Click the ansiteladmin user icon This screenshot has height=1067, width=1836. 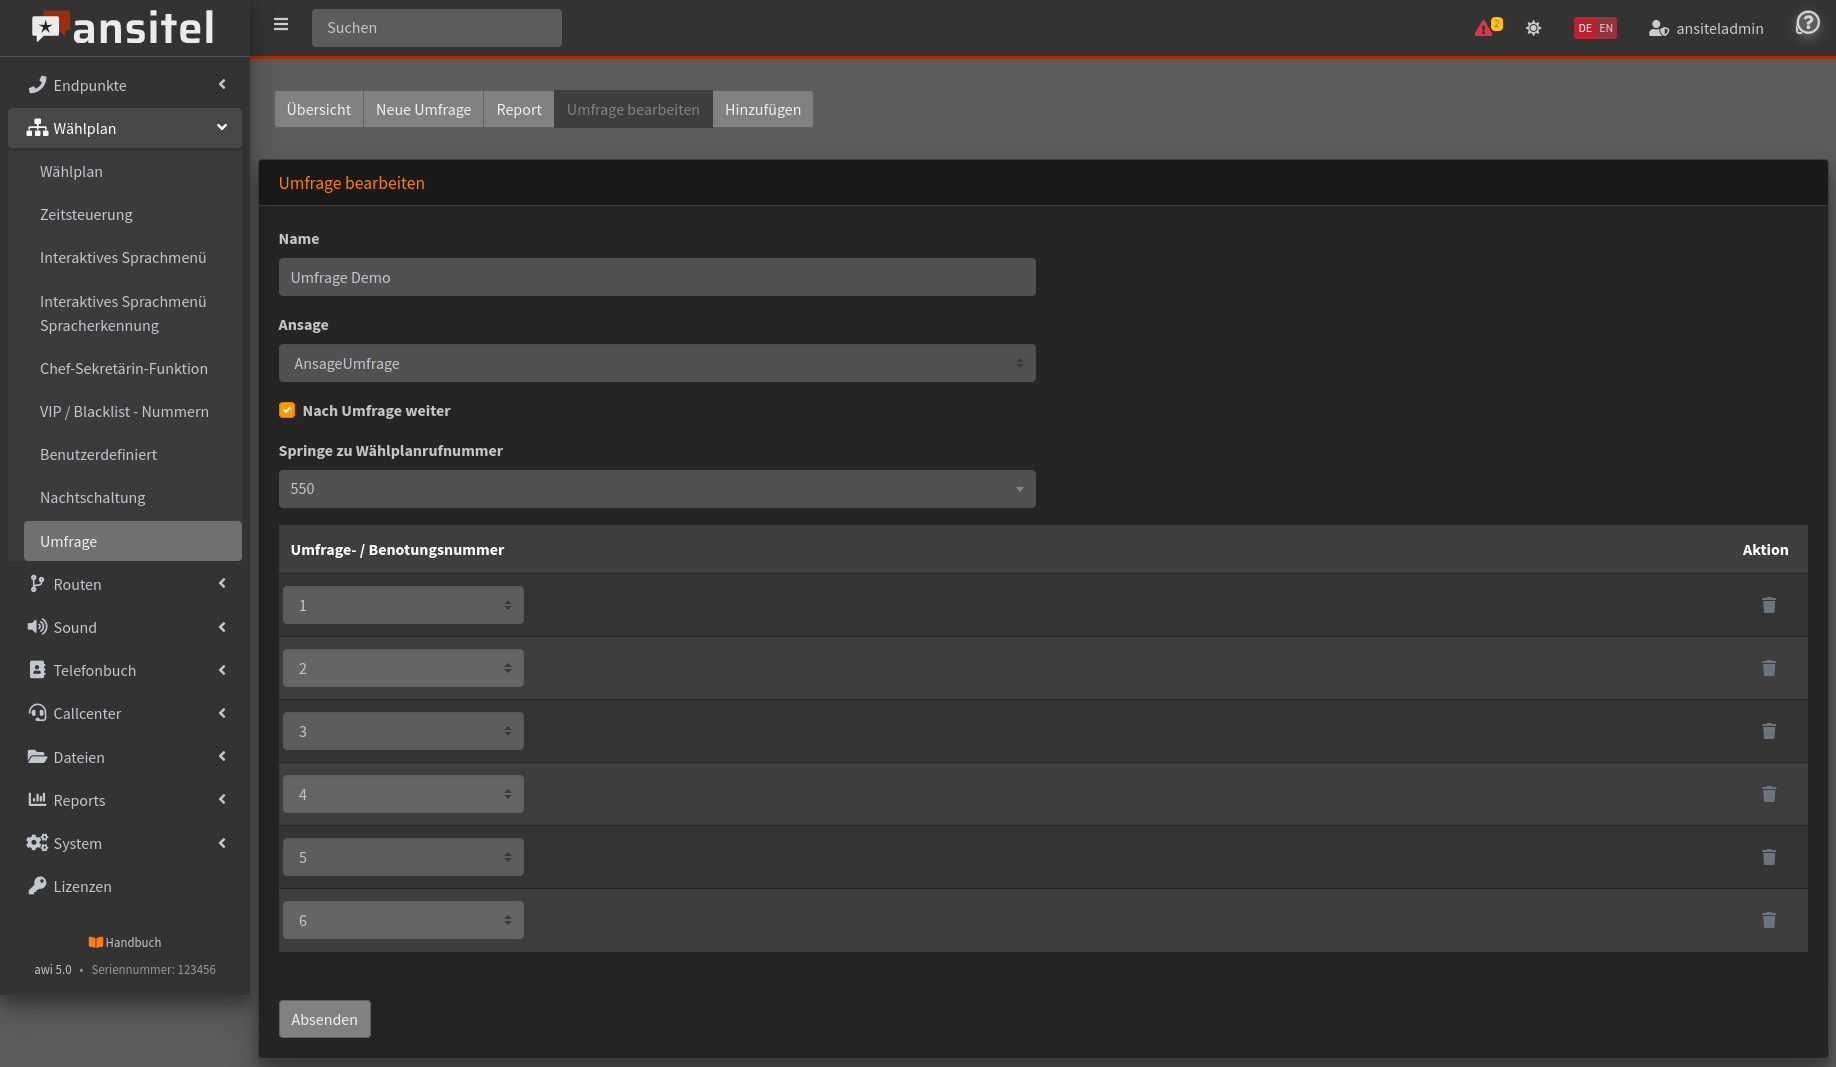1658,28
